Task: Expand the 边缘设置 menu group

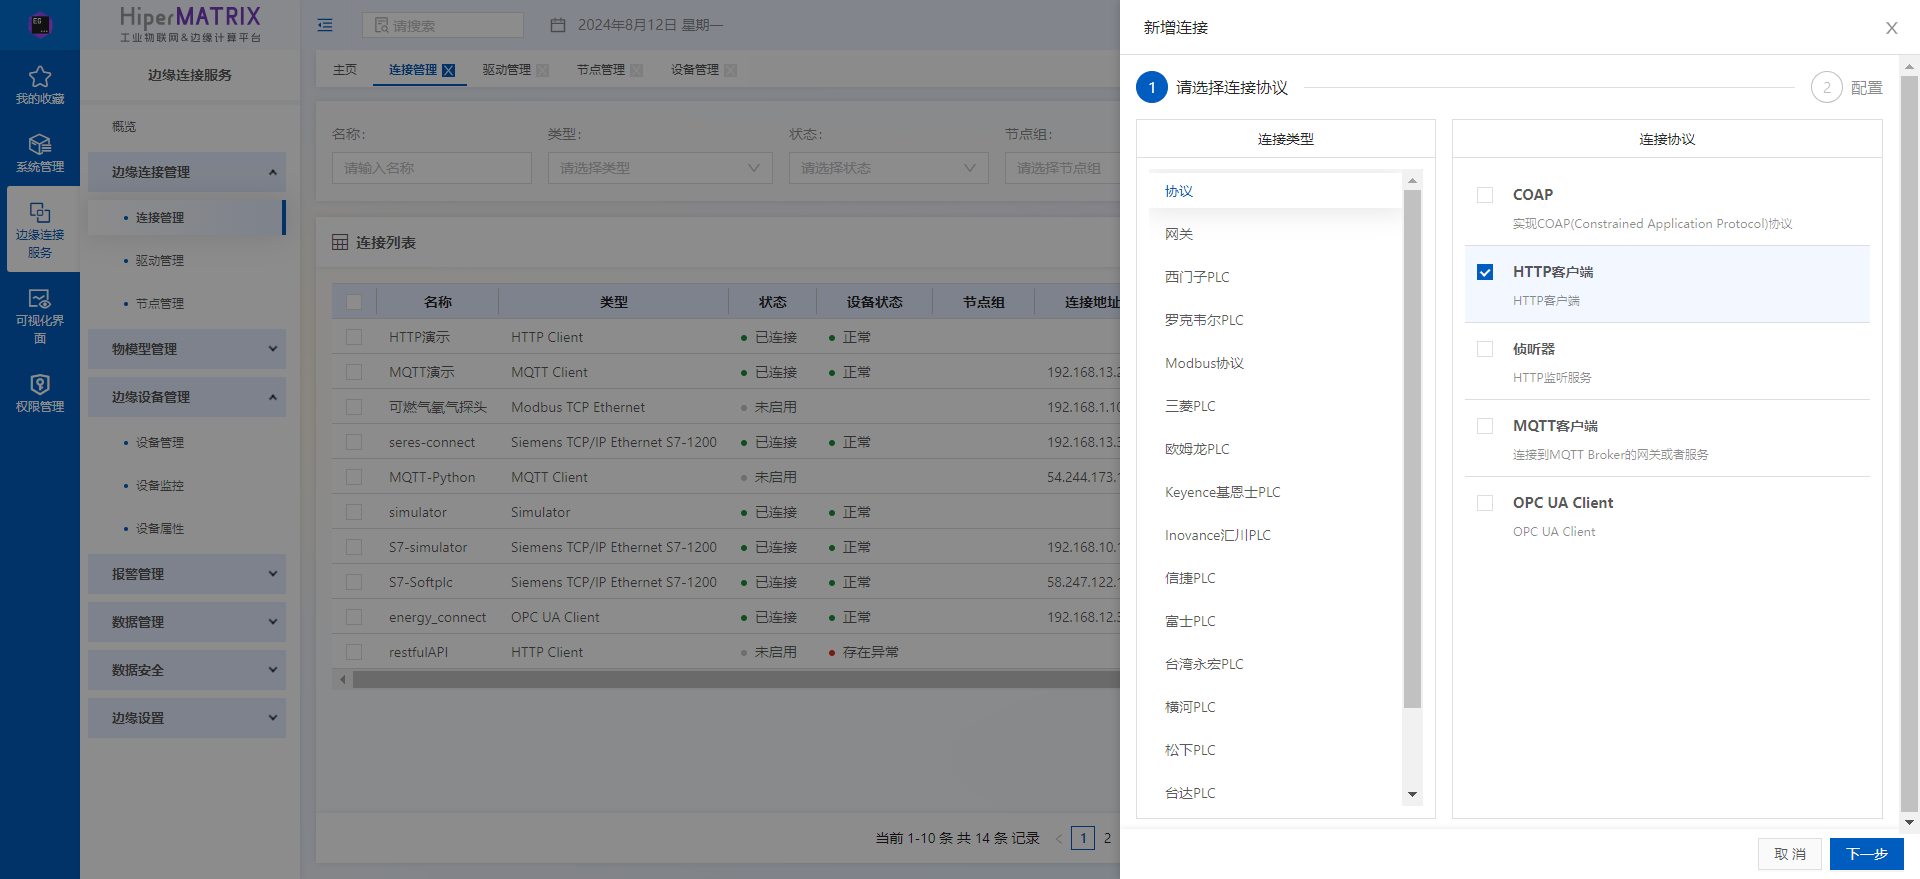Action: click(x=187, y=718)
